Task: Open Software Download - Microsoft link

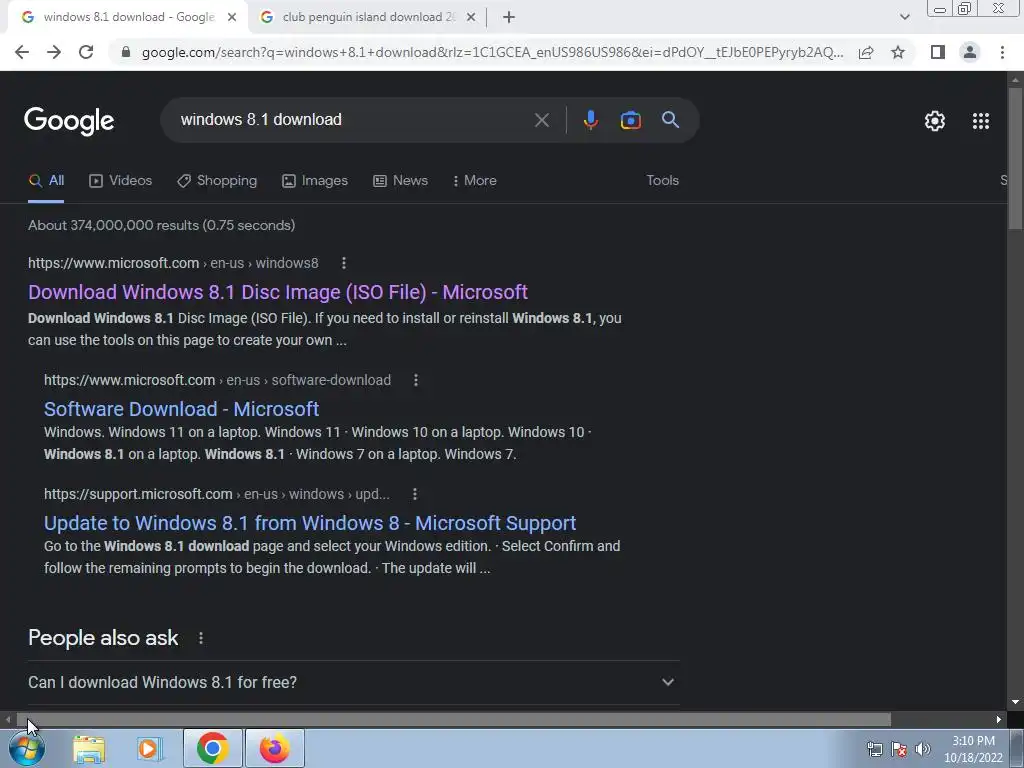Action: [x=182, y=409]
